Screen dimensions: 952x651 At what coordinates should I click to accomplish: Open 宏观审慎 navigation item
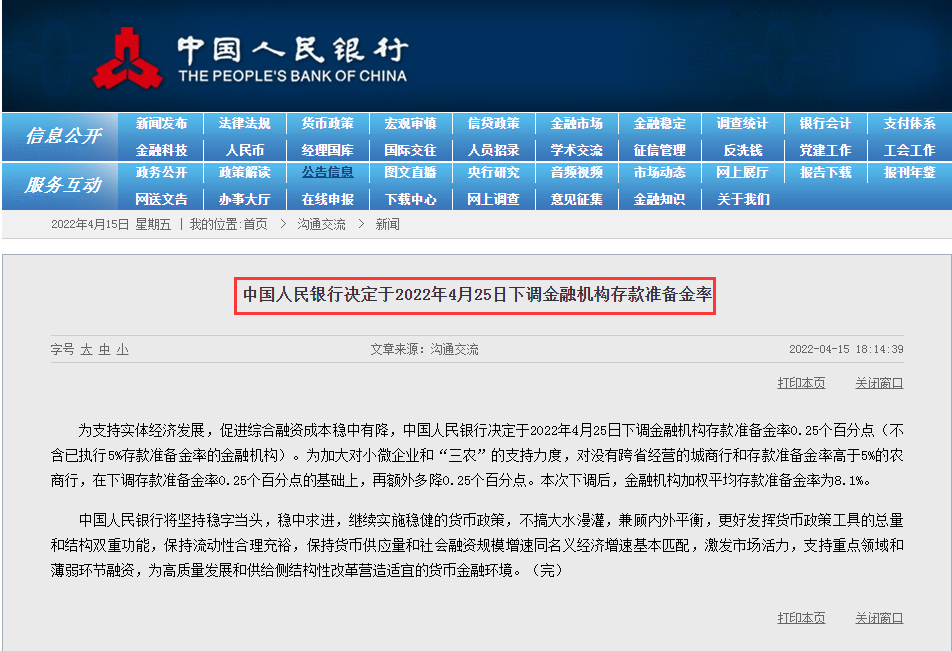[x=410, y=123]
